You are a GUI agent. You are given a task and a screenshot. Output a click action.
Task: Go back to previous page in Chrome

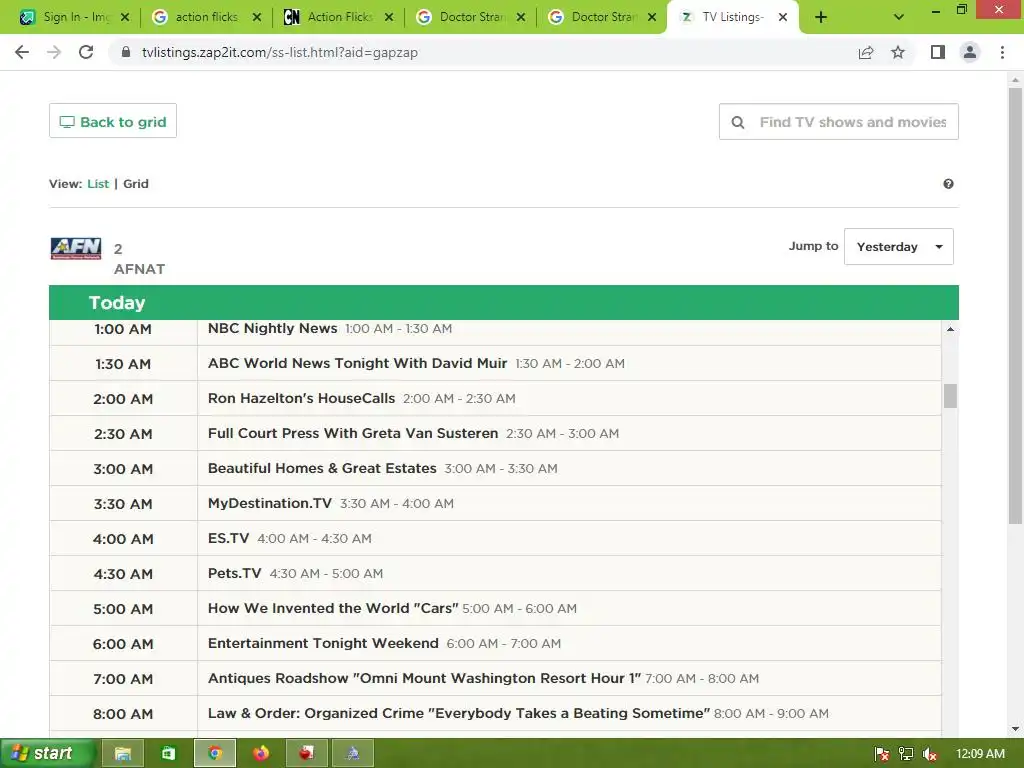22,52
